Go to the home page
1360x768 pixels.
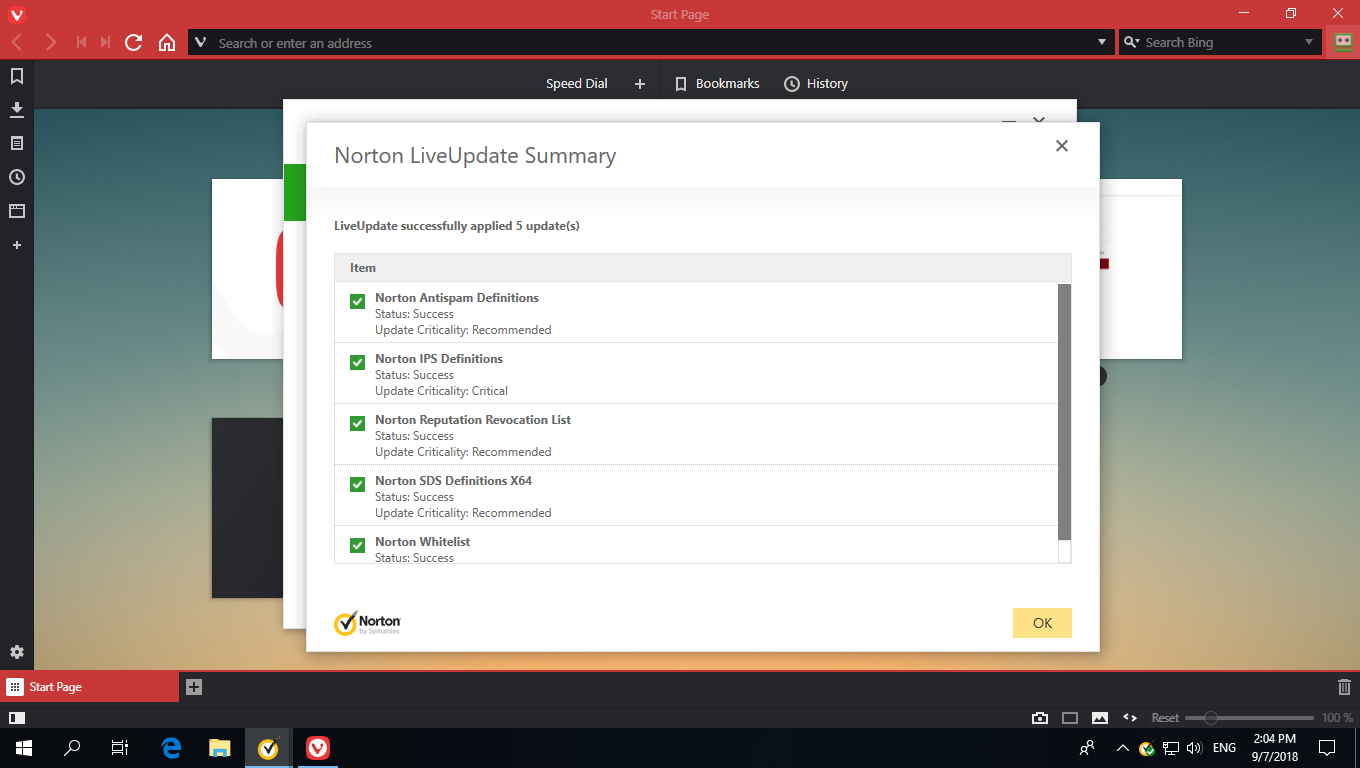coord(167,43)
